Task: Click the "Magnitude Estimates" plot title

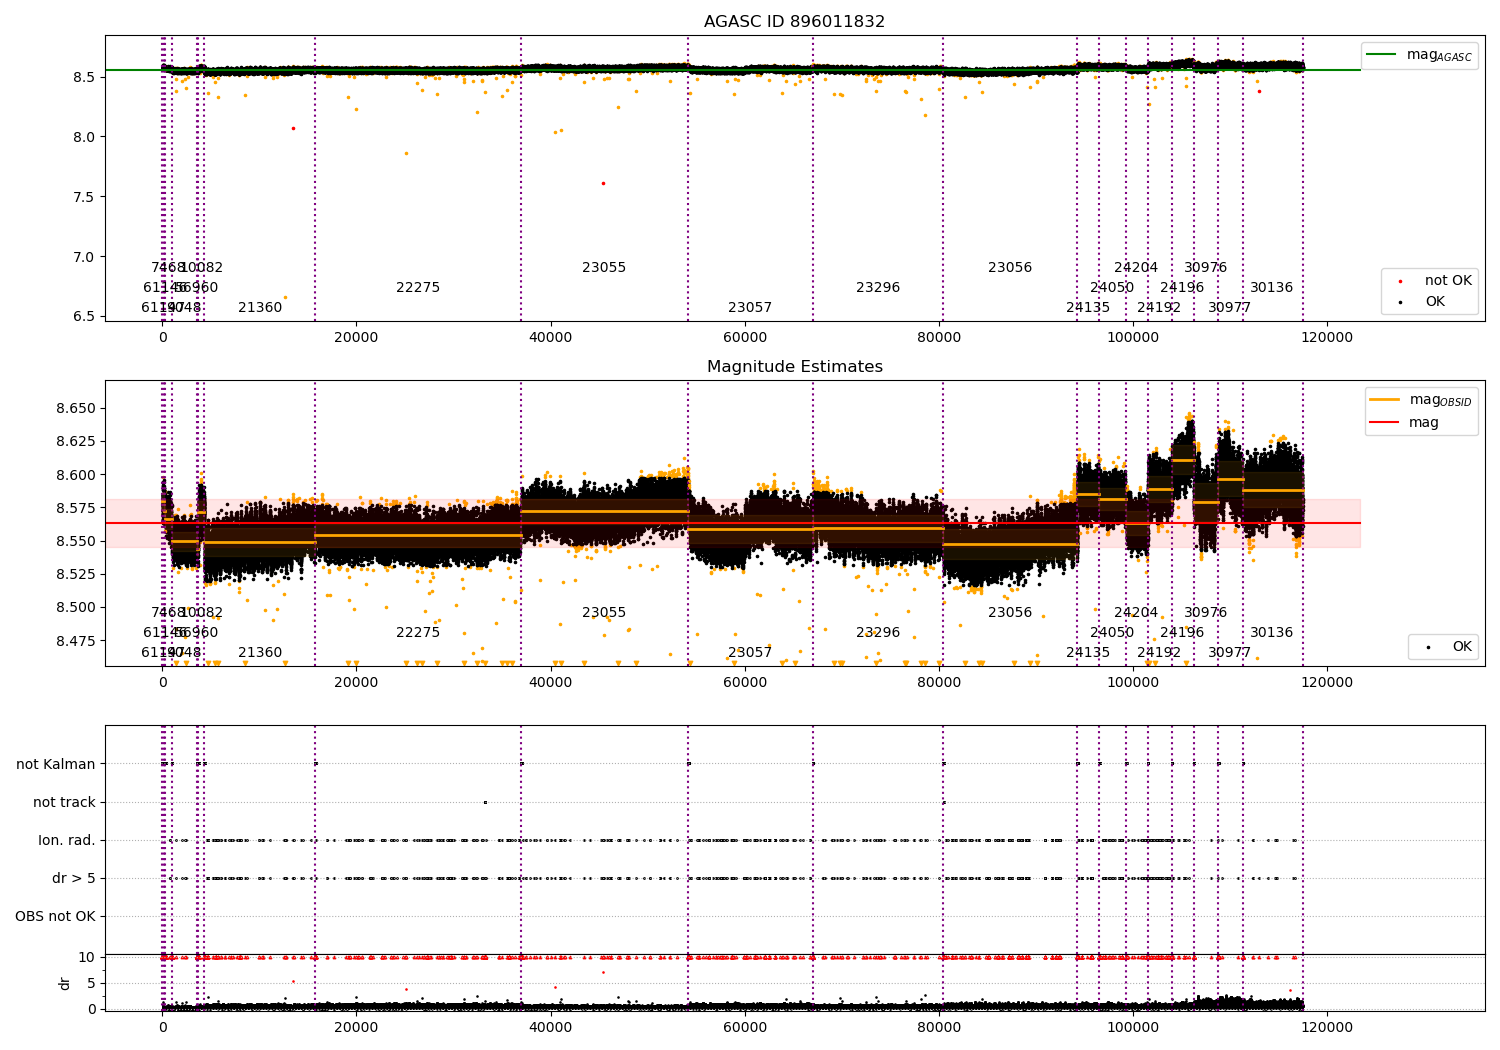Action: [794, 367]
